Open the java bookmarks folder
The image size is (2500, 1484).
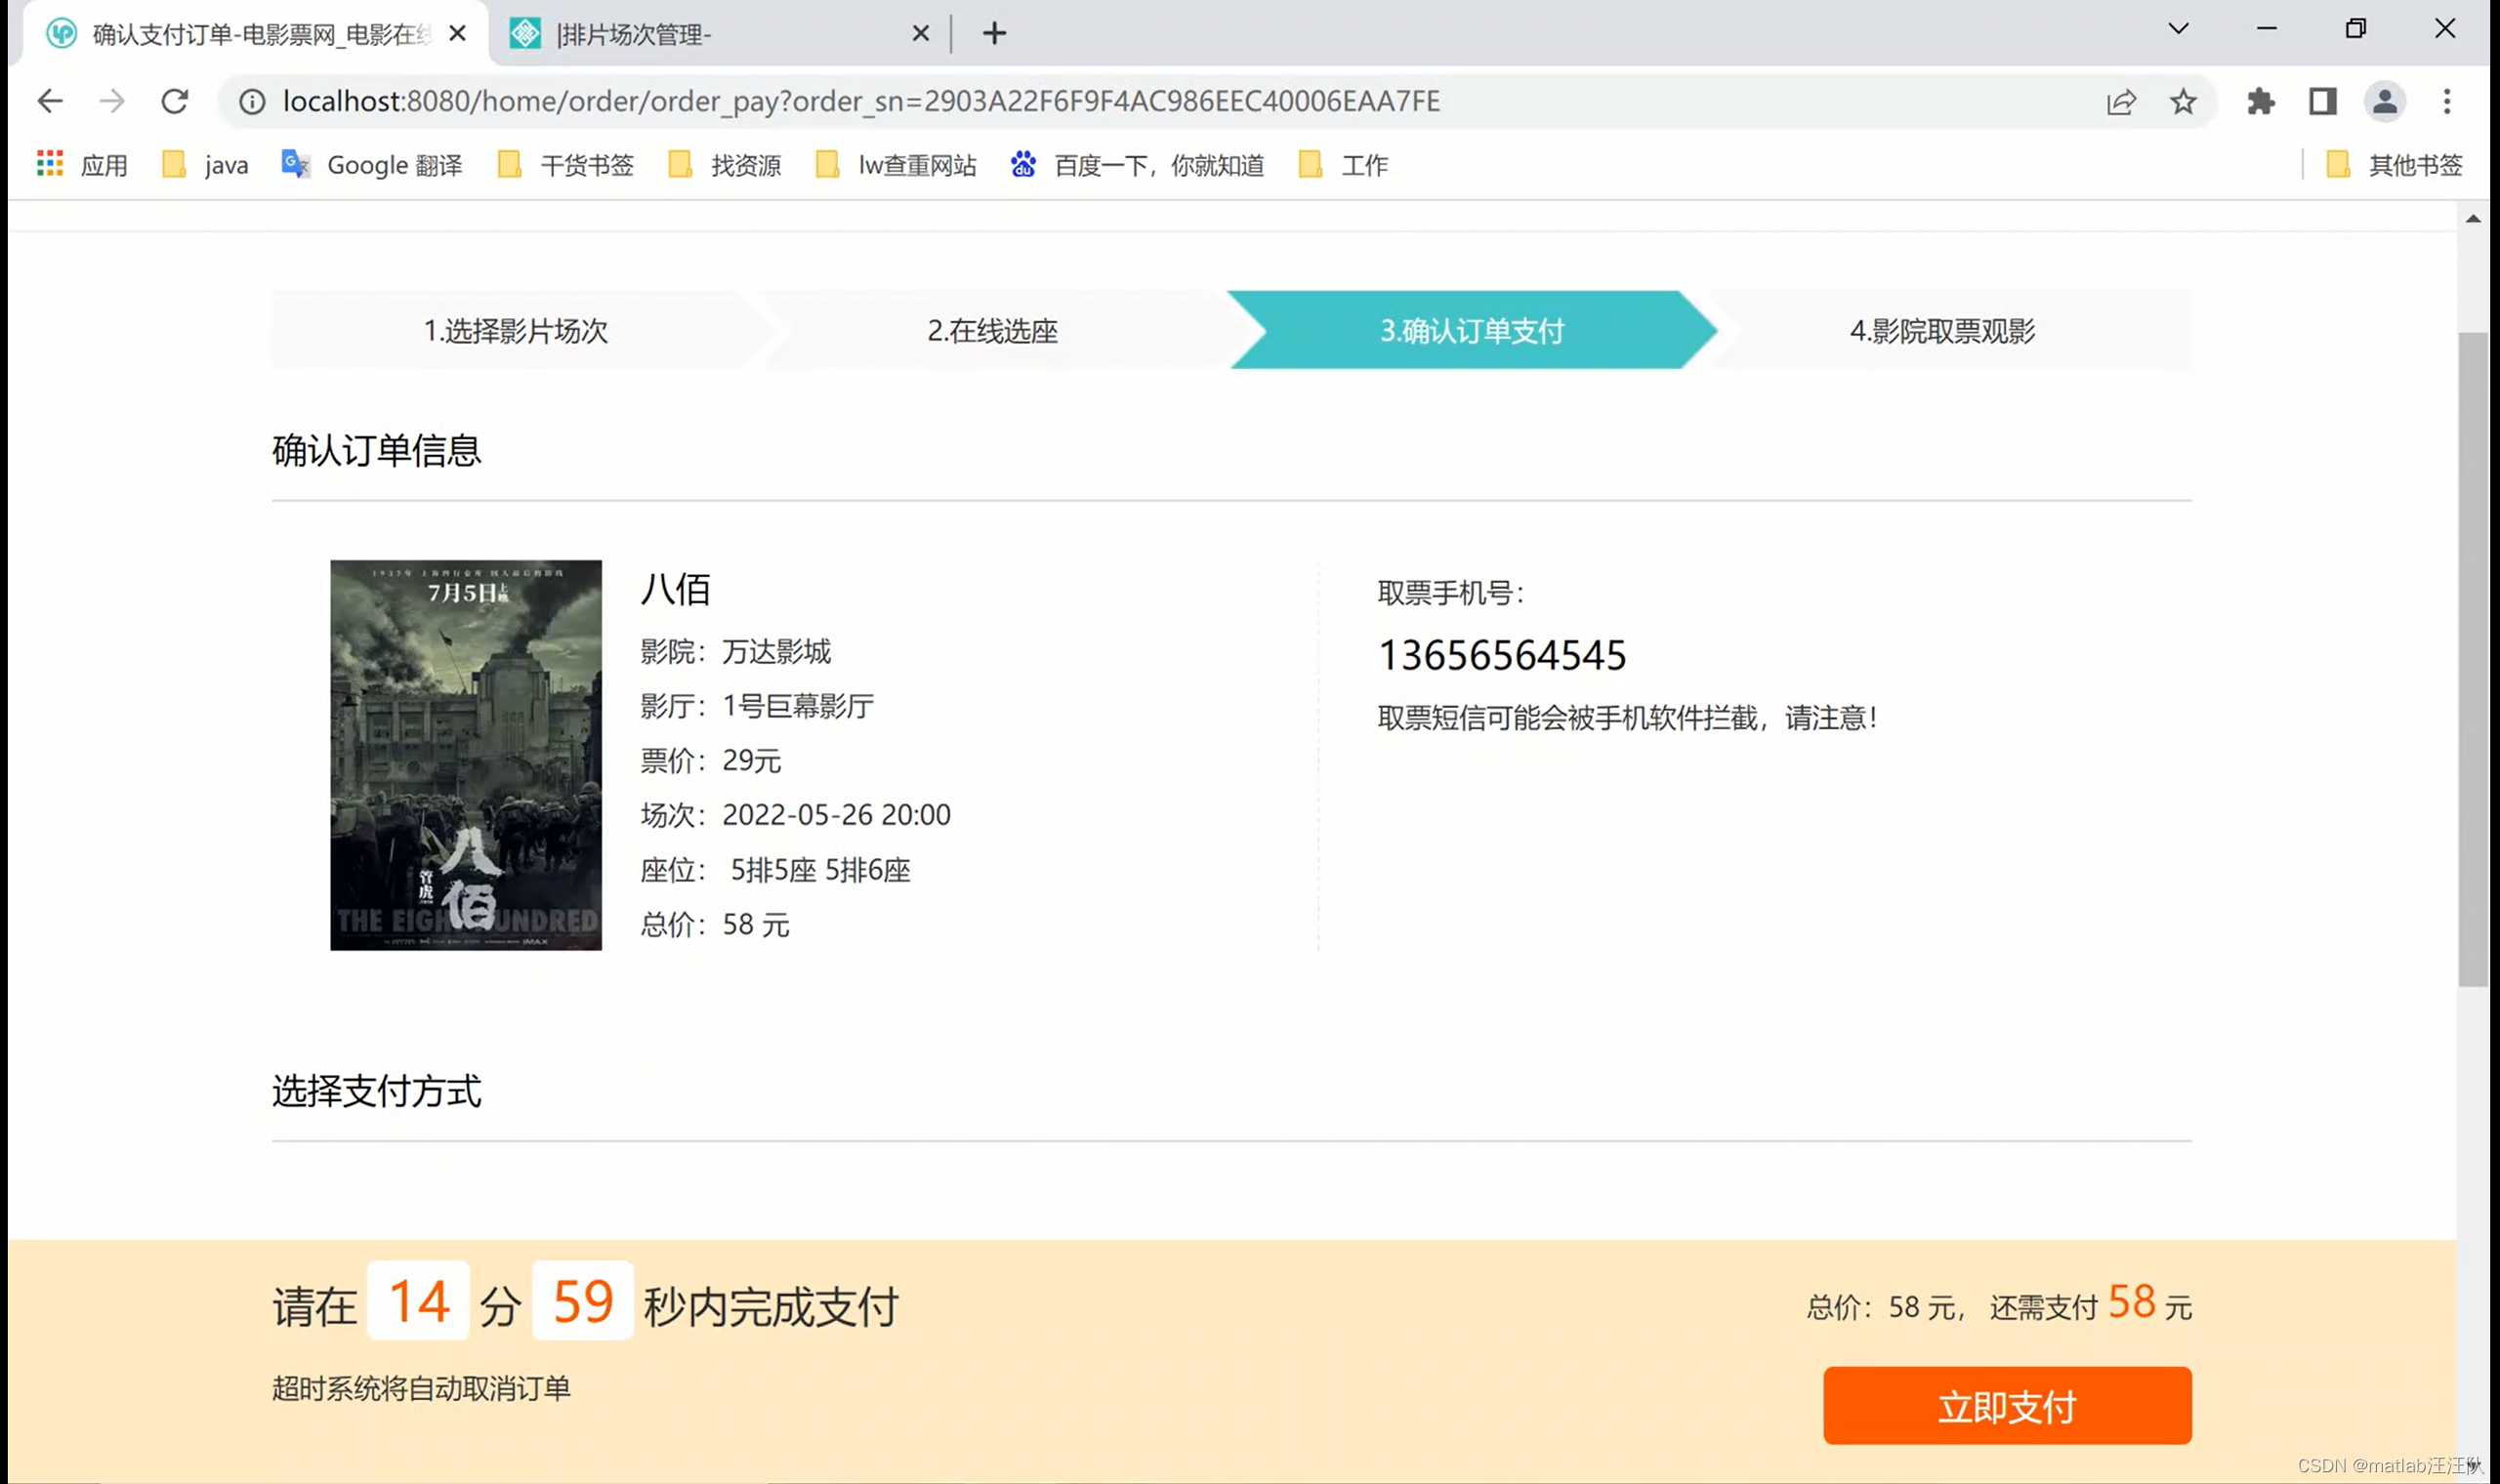[x=206, y=165]
